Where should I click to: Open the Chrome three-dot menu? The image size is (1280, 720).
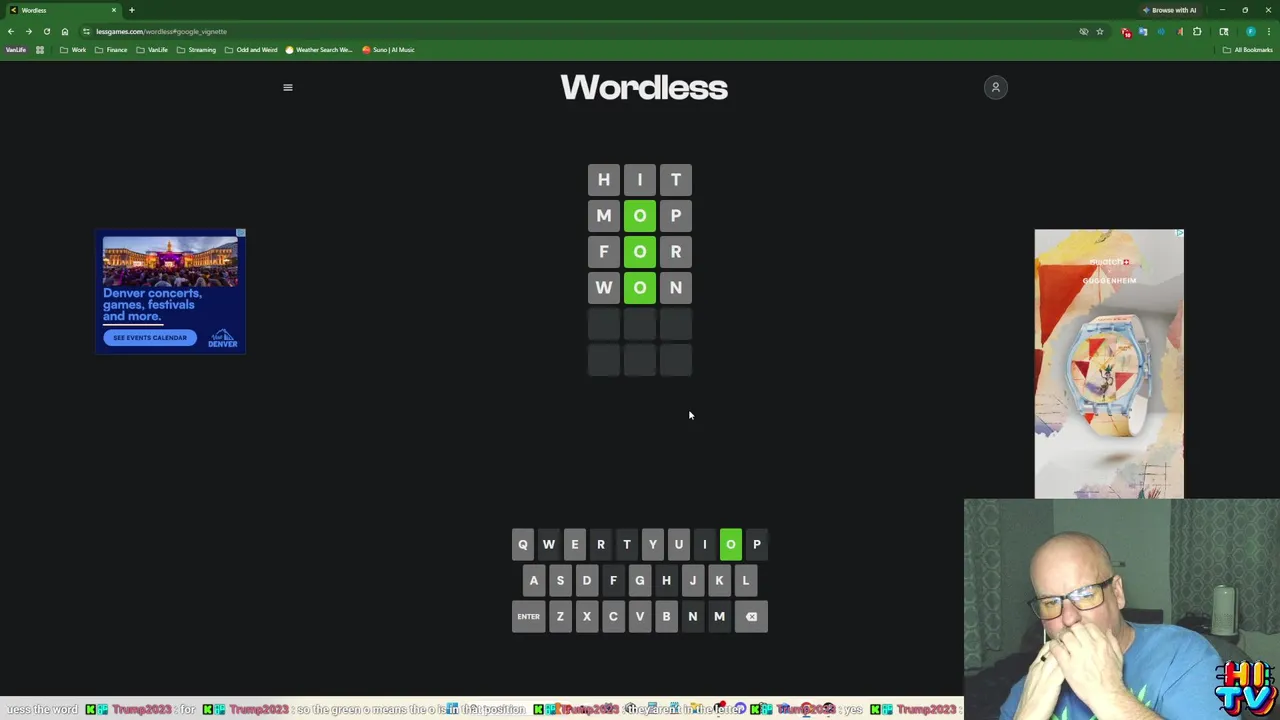(1268, 31)
